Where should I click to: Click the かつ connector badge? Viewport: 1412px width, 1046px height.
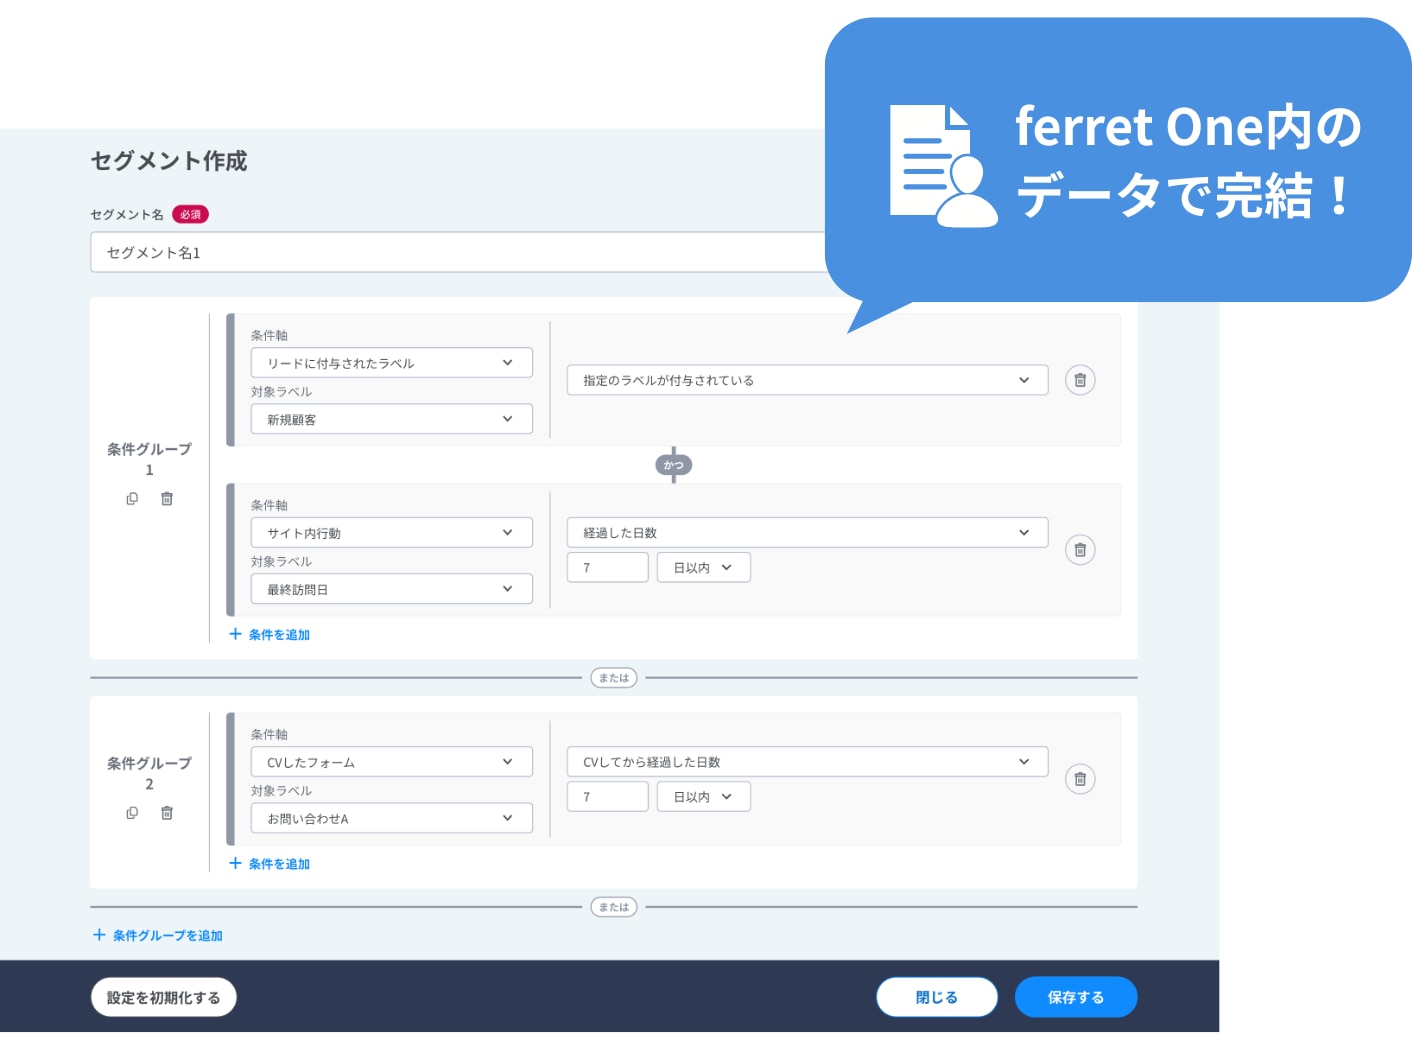pos(674,465)
